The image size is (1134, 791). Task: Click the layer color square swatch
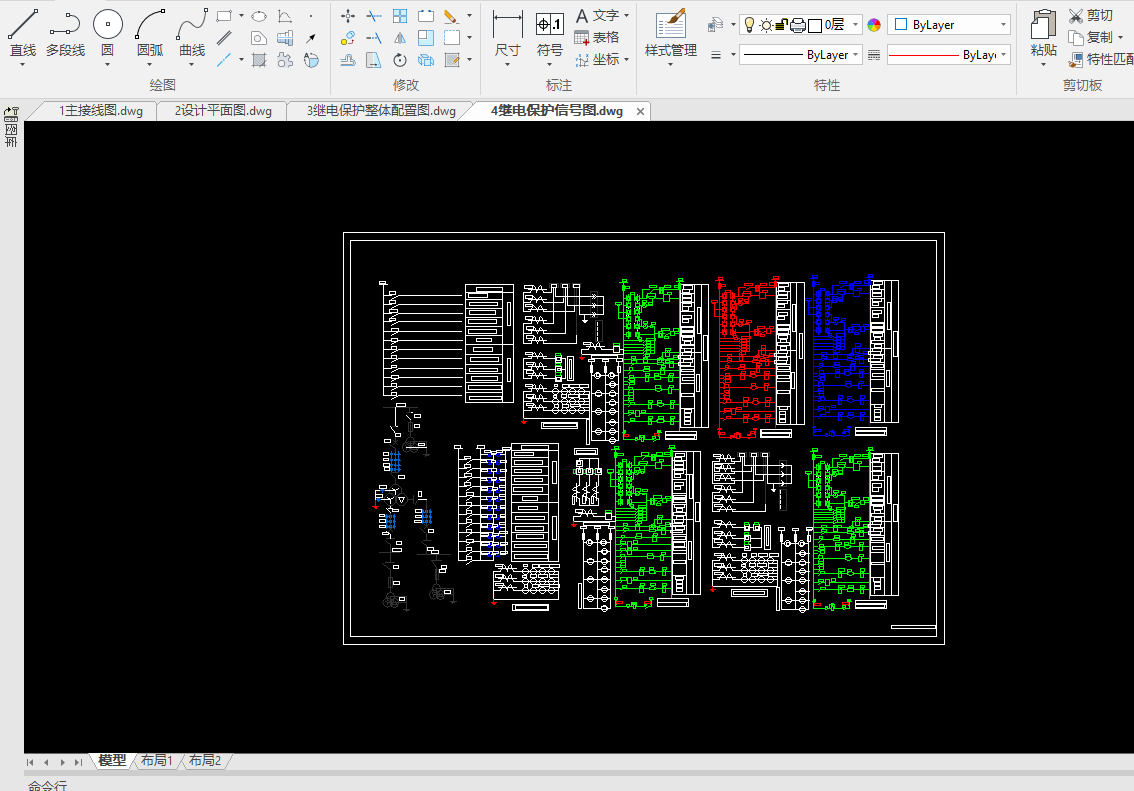(815, 25)
